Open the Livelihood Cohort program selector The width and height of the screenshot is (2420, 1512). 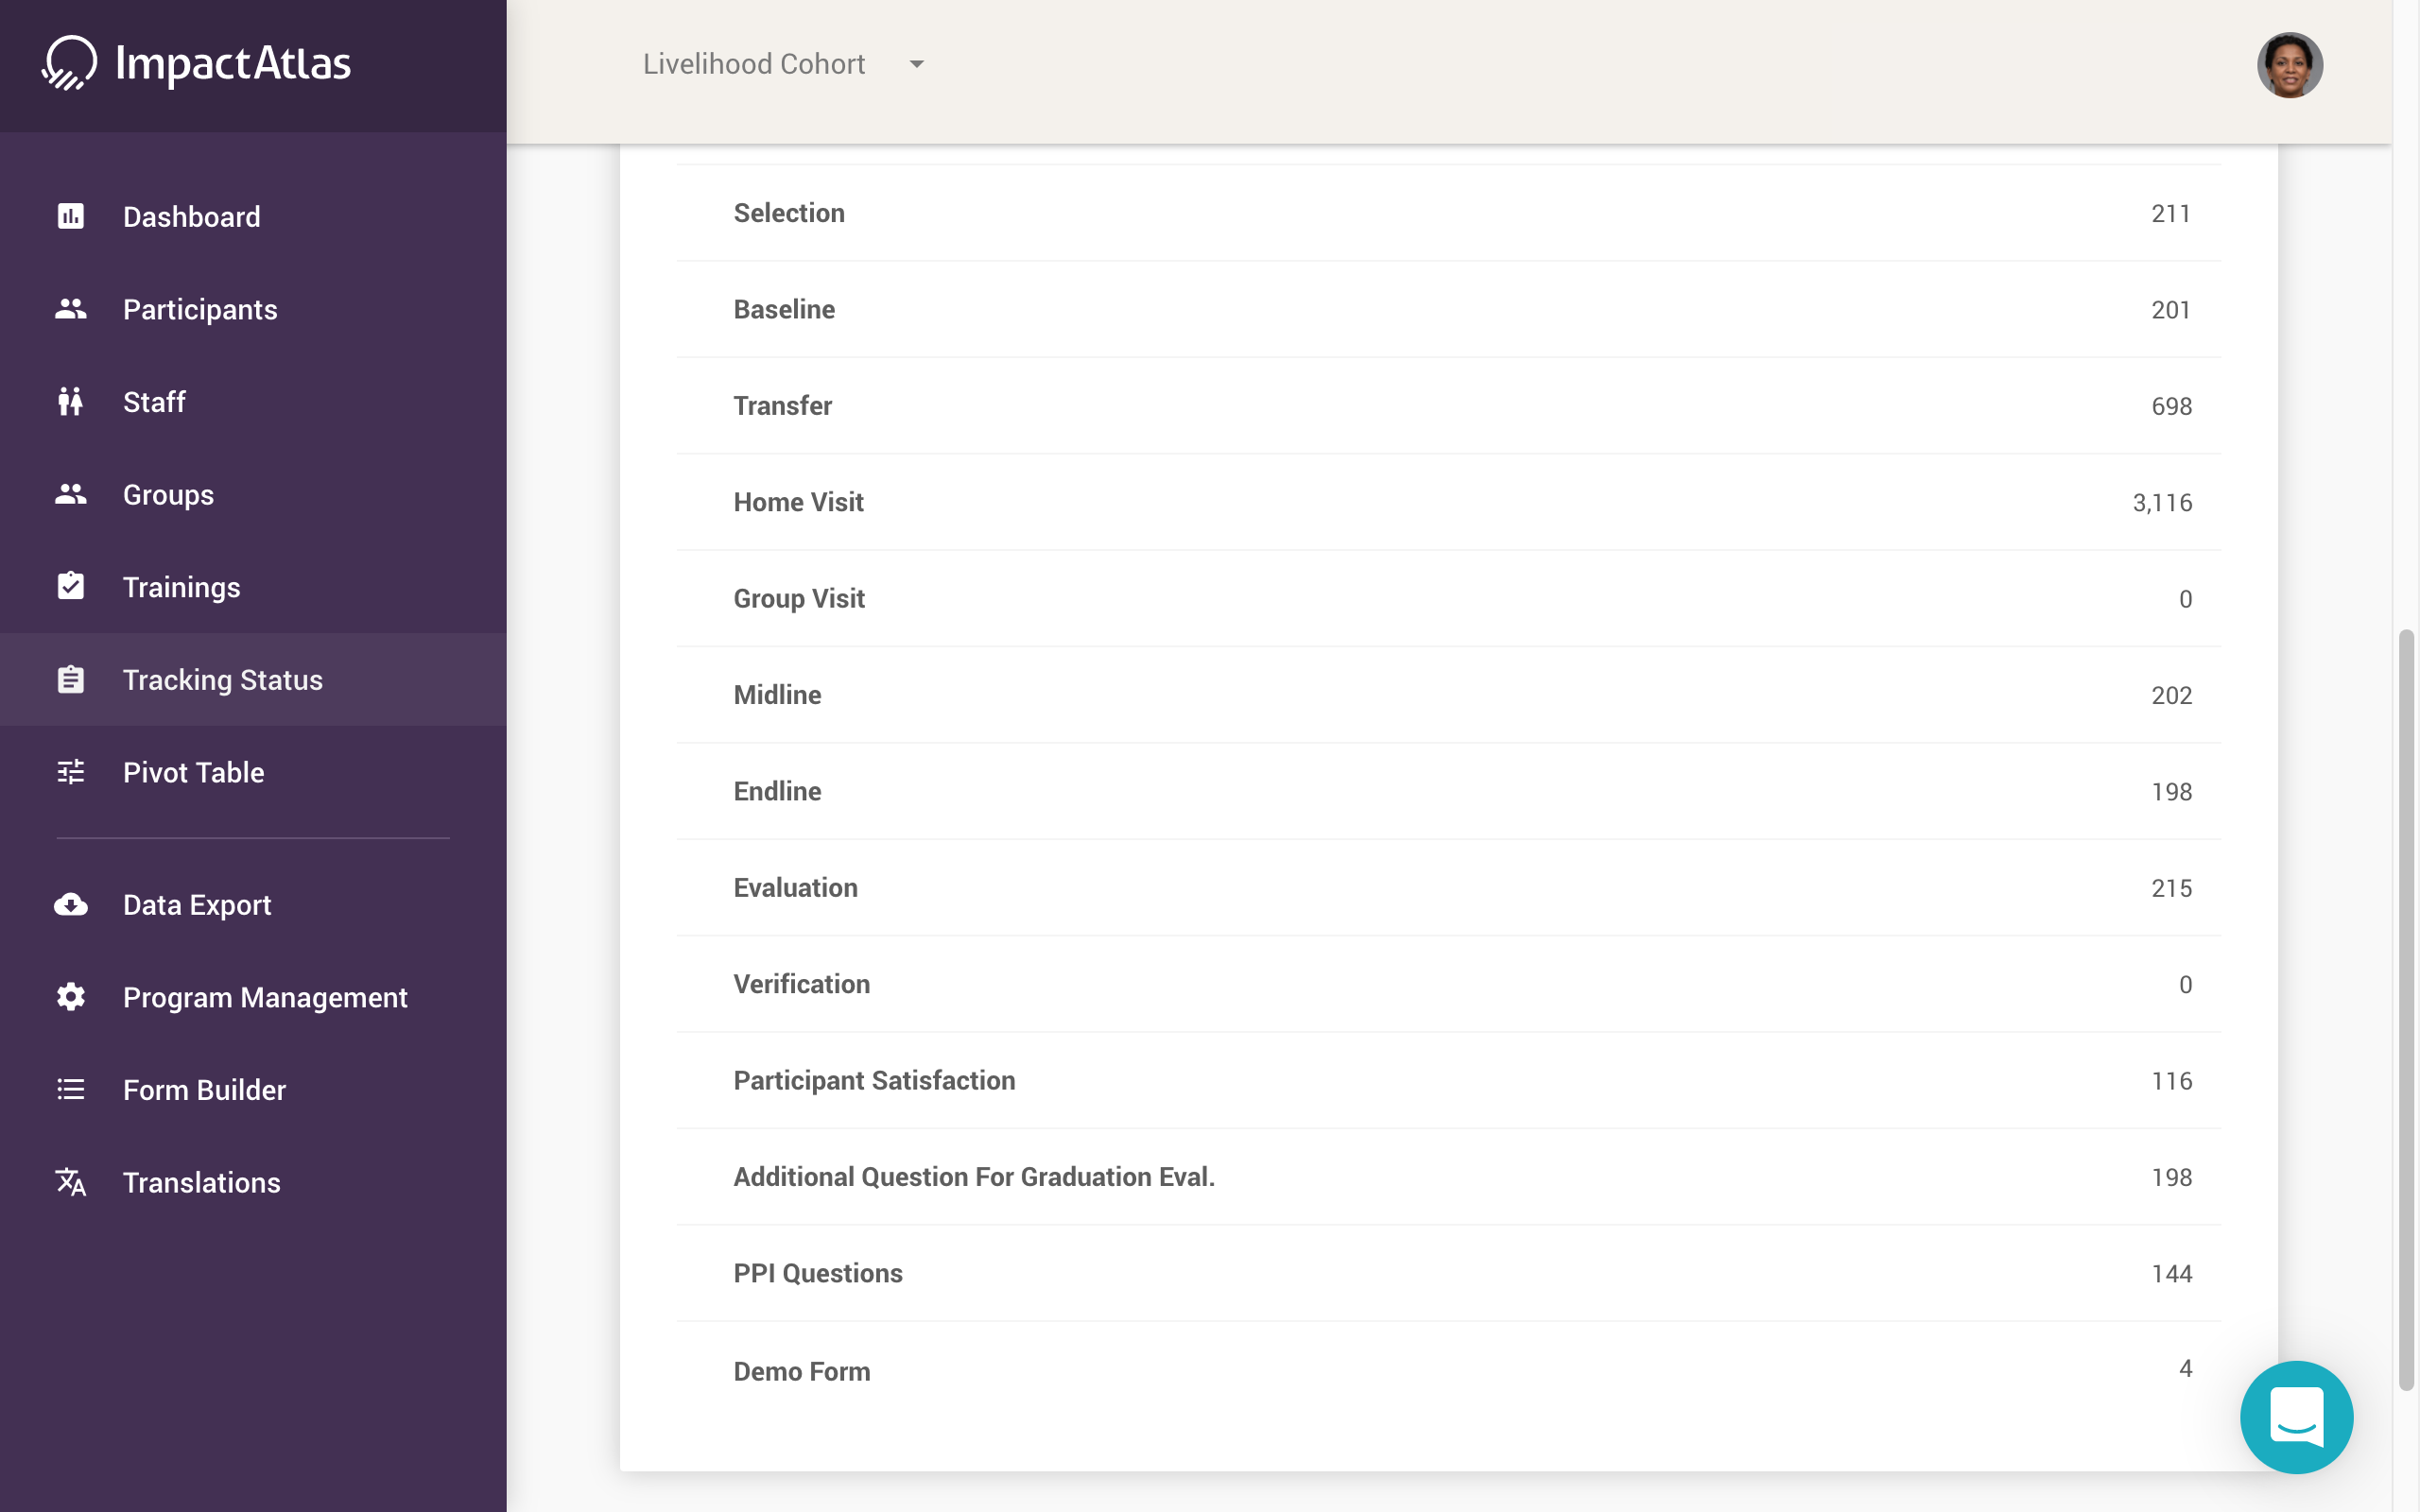point(755,64)
